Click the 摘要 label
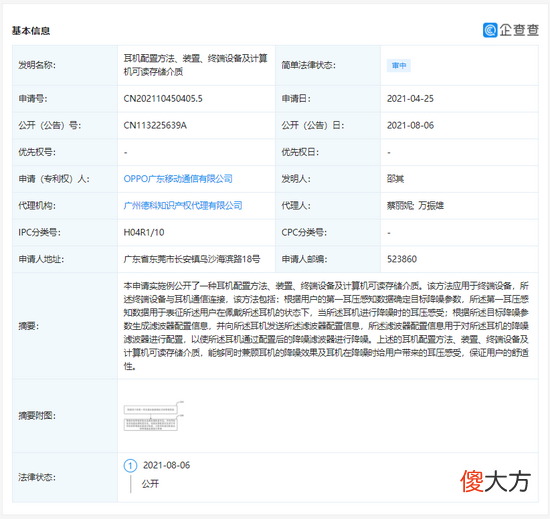 (28, 326)
